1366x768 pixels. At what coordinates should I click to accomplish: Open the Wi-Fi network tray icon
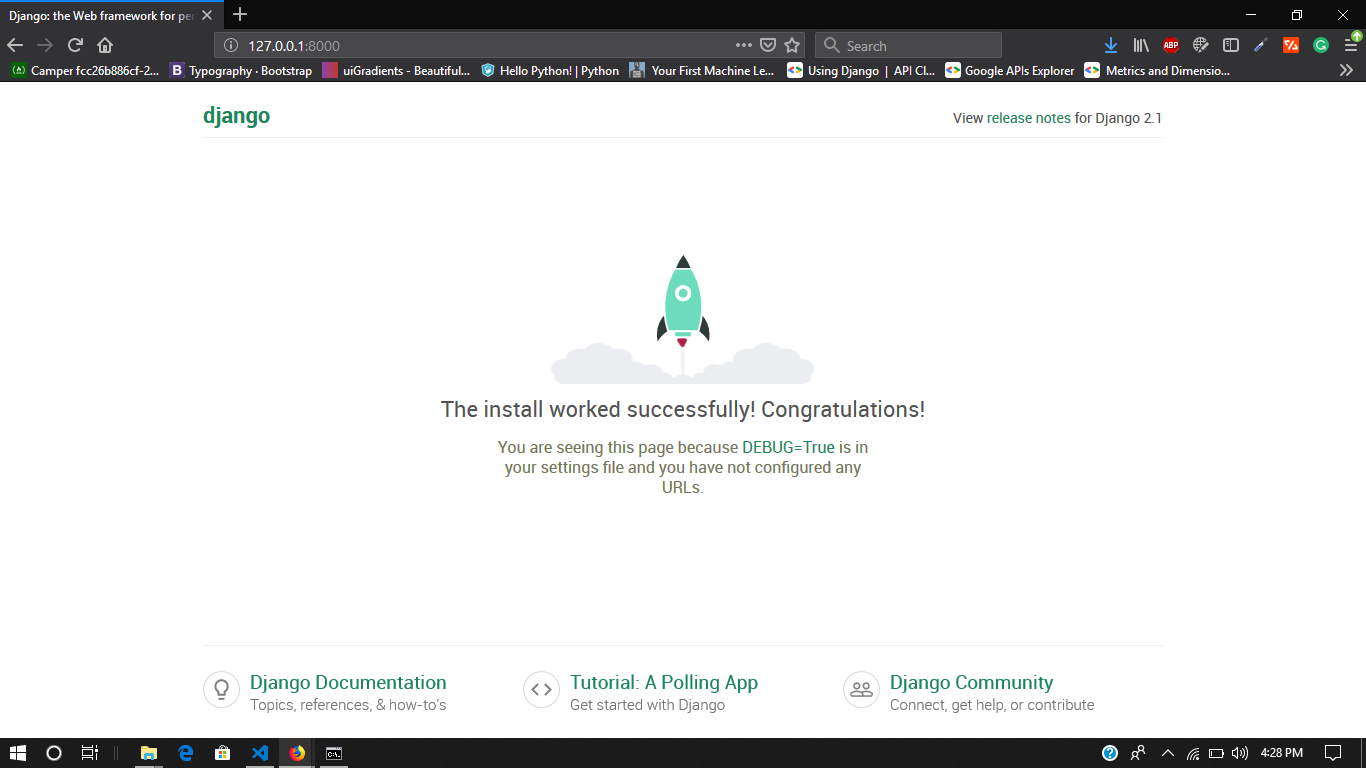click(x=1192, y=753)
